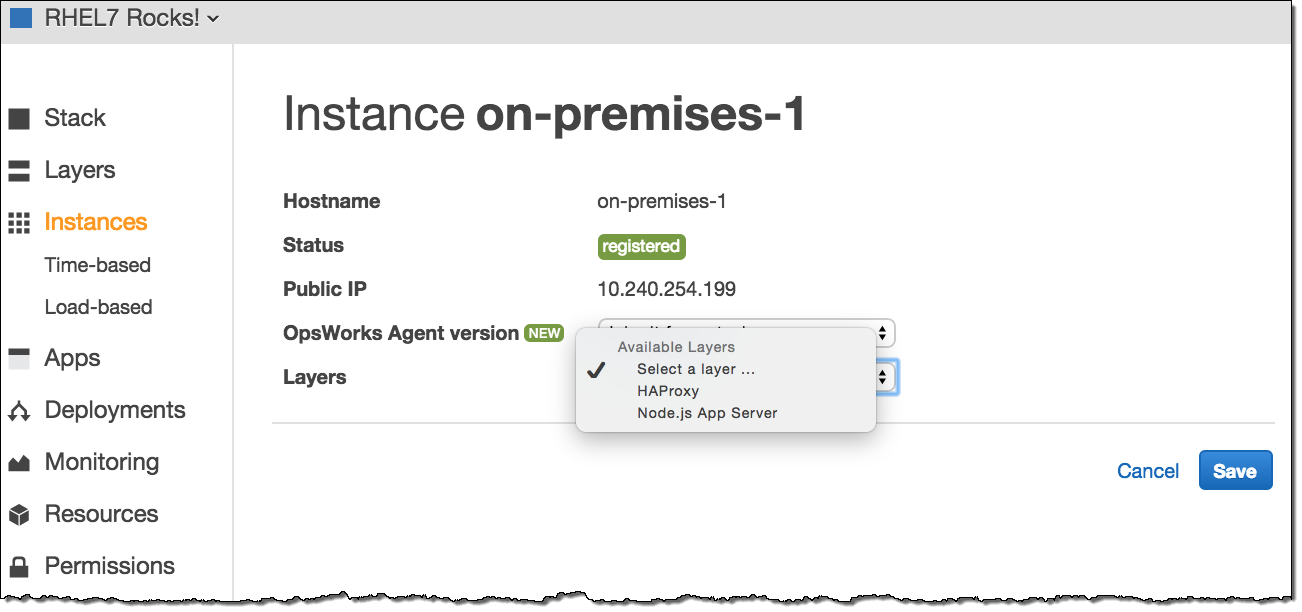Click the Layers select dropdown arrows
This screenshot has width=1302, height=612.
click(x=884, y=377)
